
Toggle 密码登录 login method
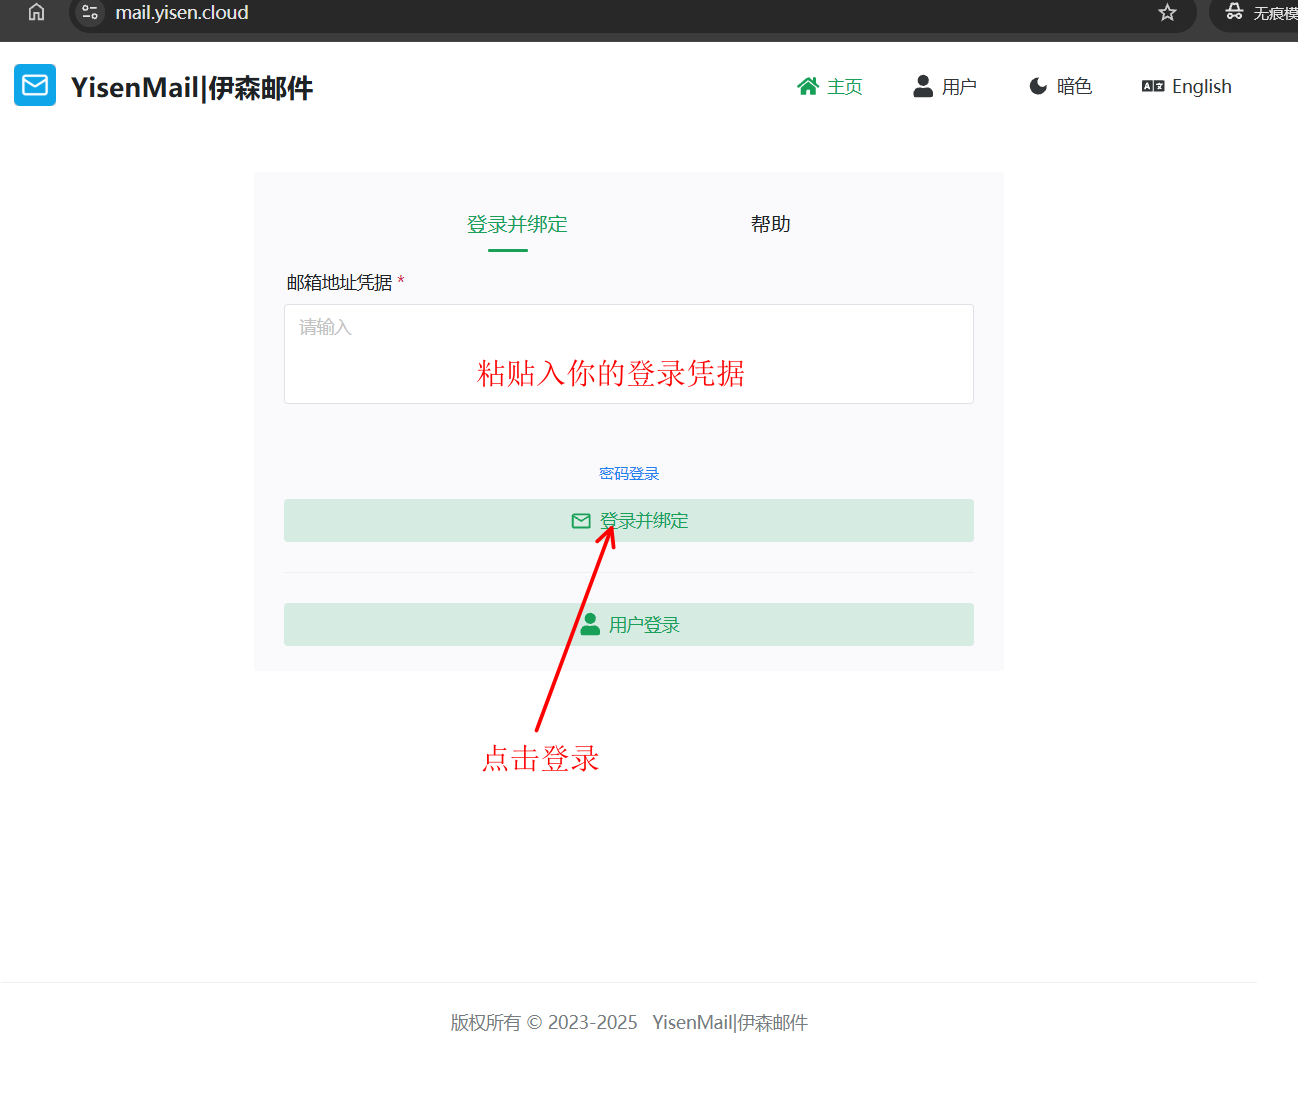(x=628, y=472)
